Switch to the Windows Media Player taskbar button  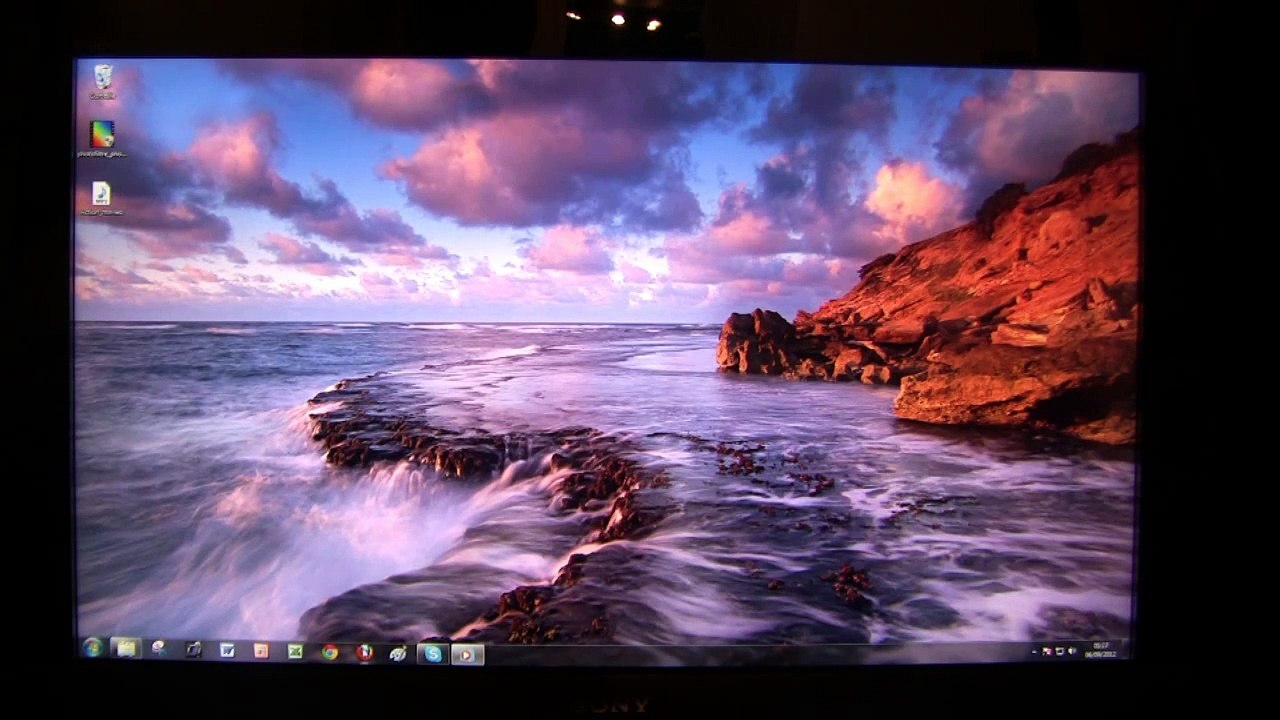pos(467,655)
